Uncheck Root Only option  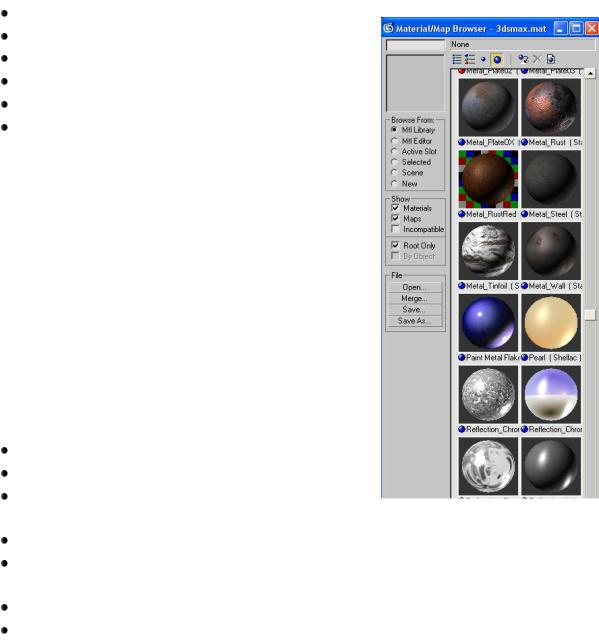(395, 245)
